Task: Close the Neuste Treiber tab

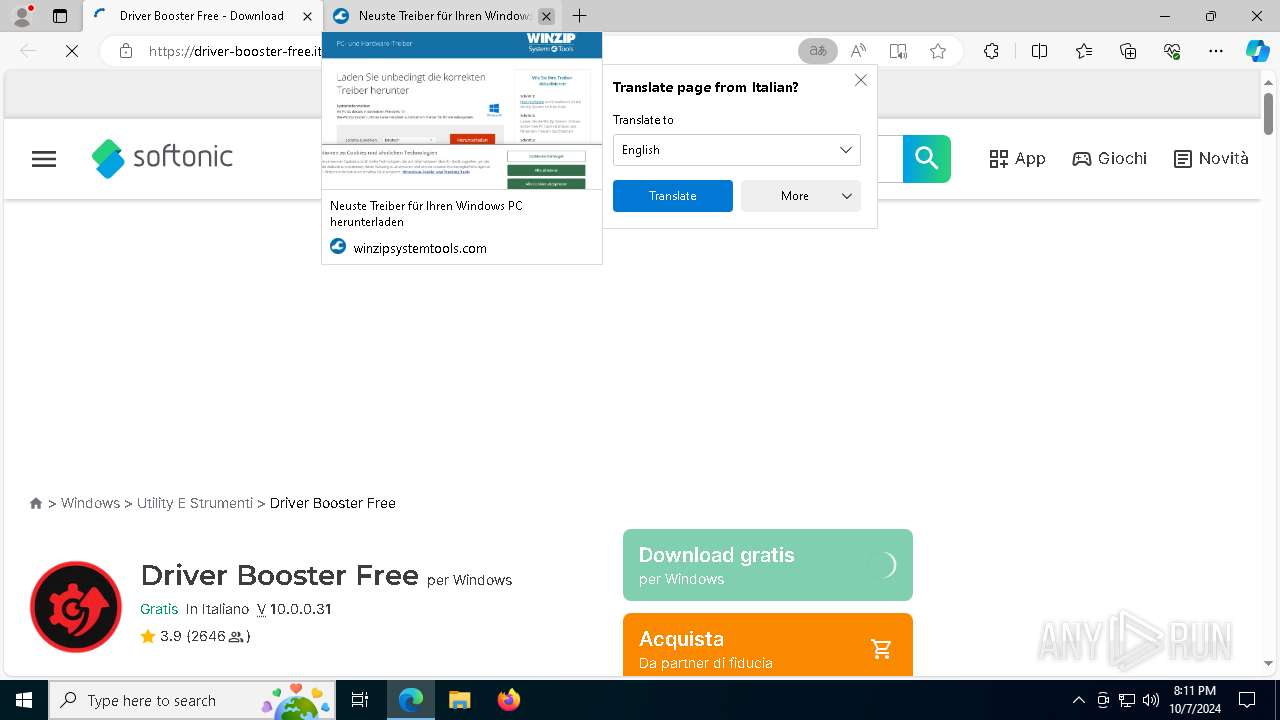Action: coord(546,16)
